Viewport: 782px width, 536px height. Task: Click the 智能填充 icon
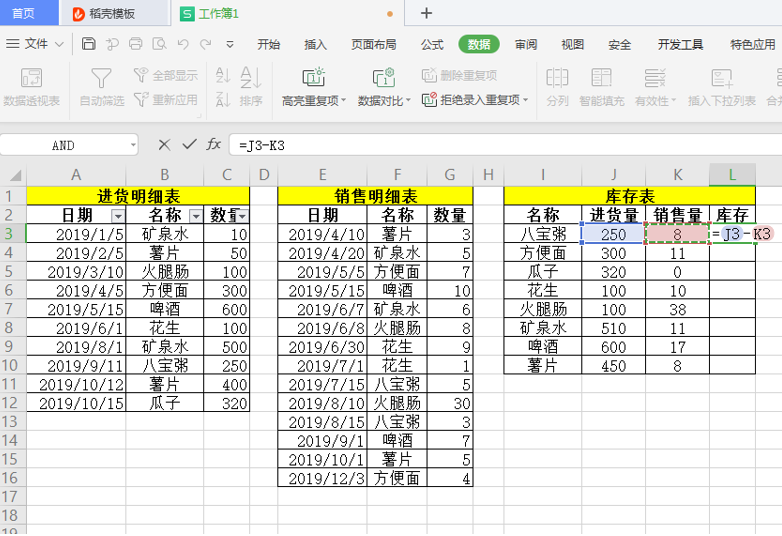coord(601,78)
